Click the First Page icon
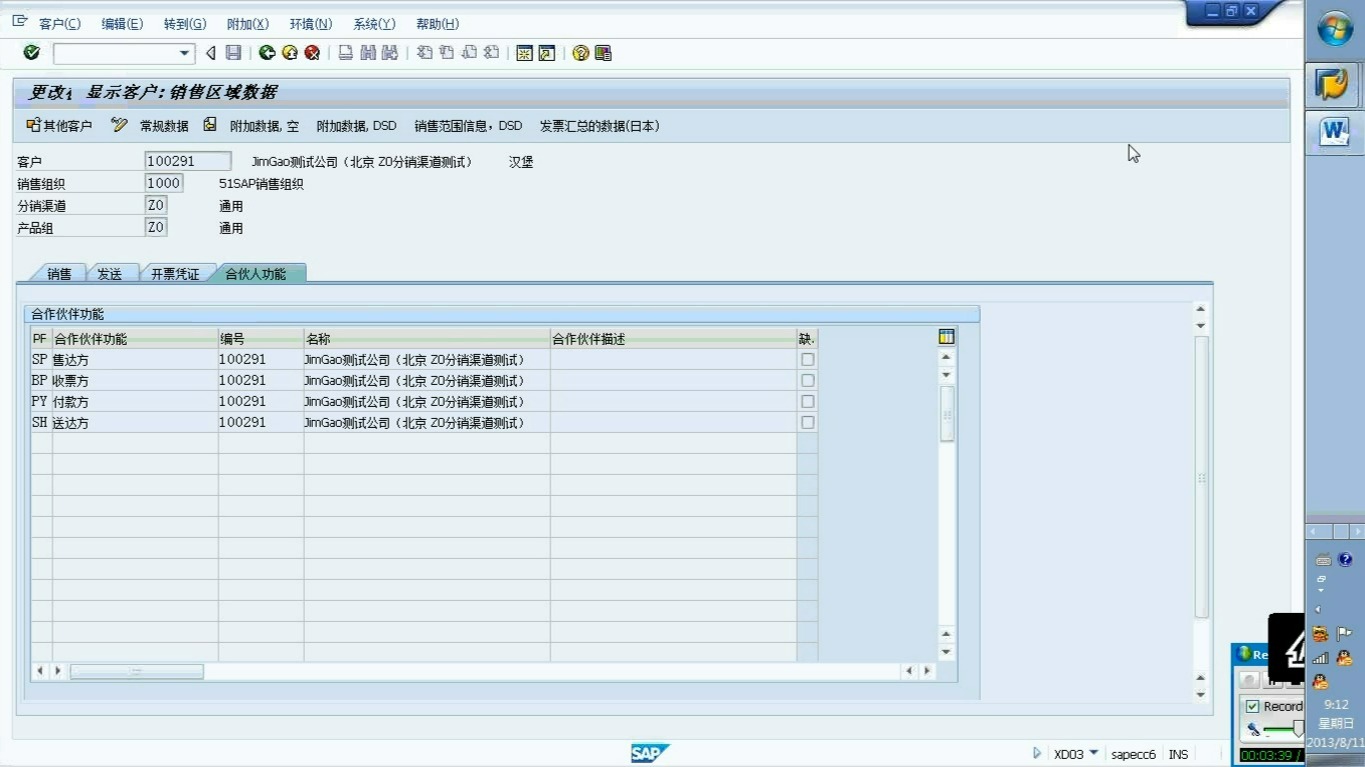The width and height of the screenshot is (1365, 767). [425, 53]
